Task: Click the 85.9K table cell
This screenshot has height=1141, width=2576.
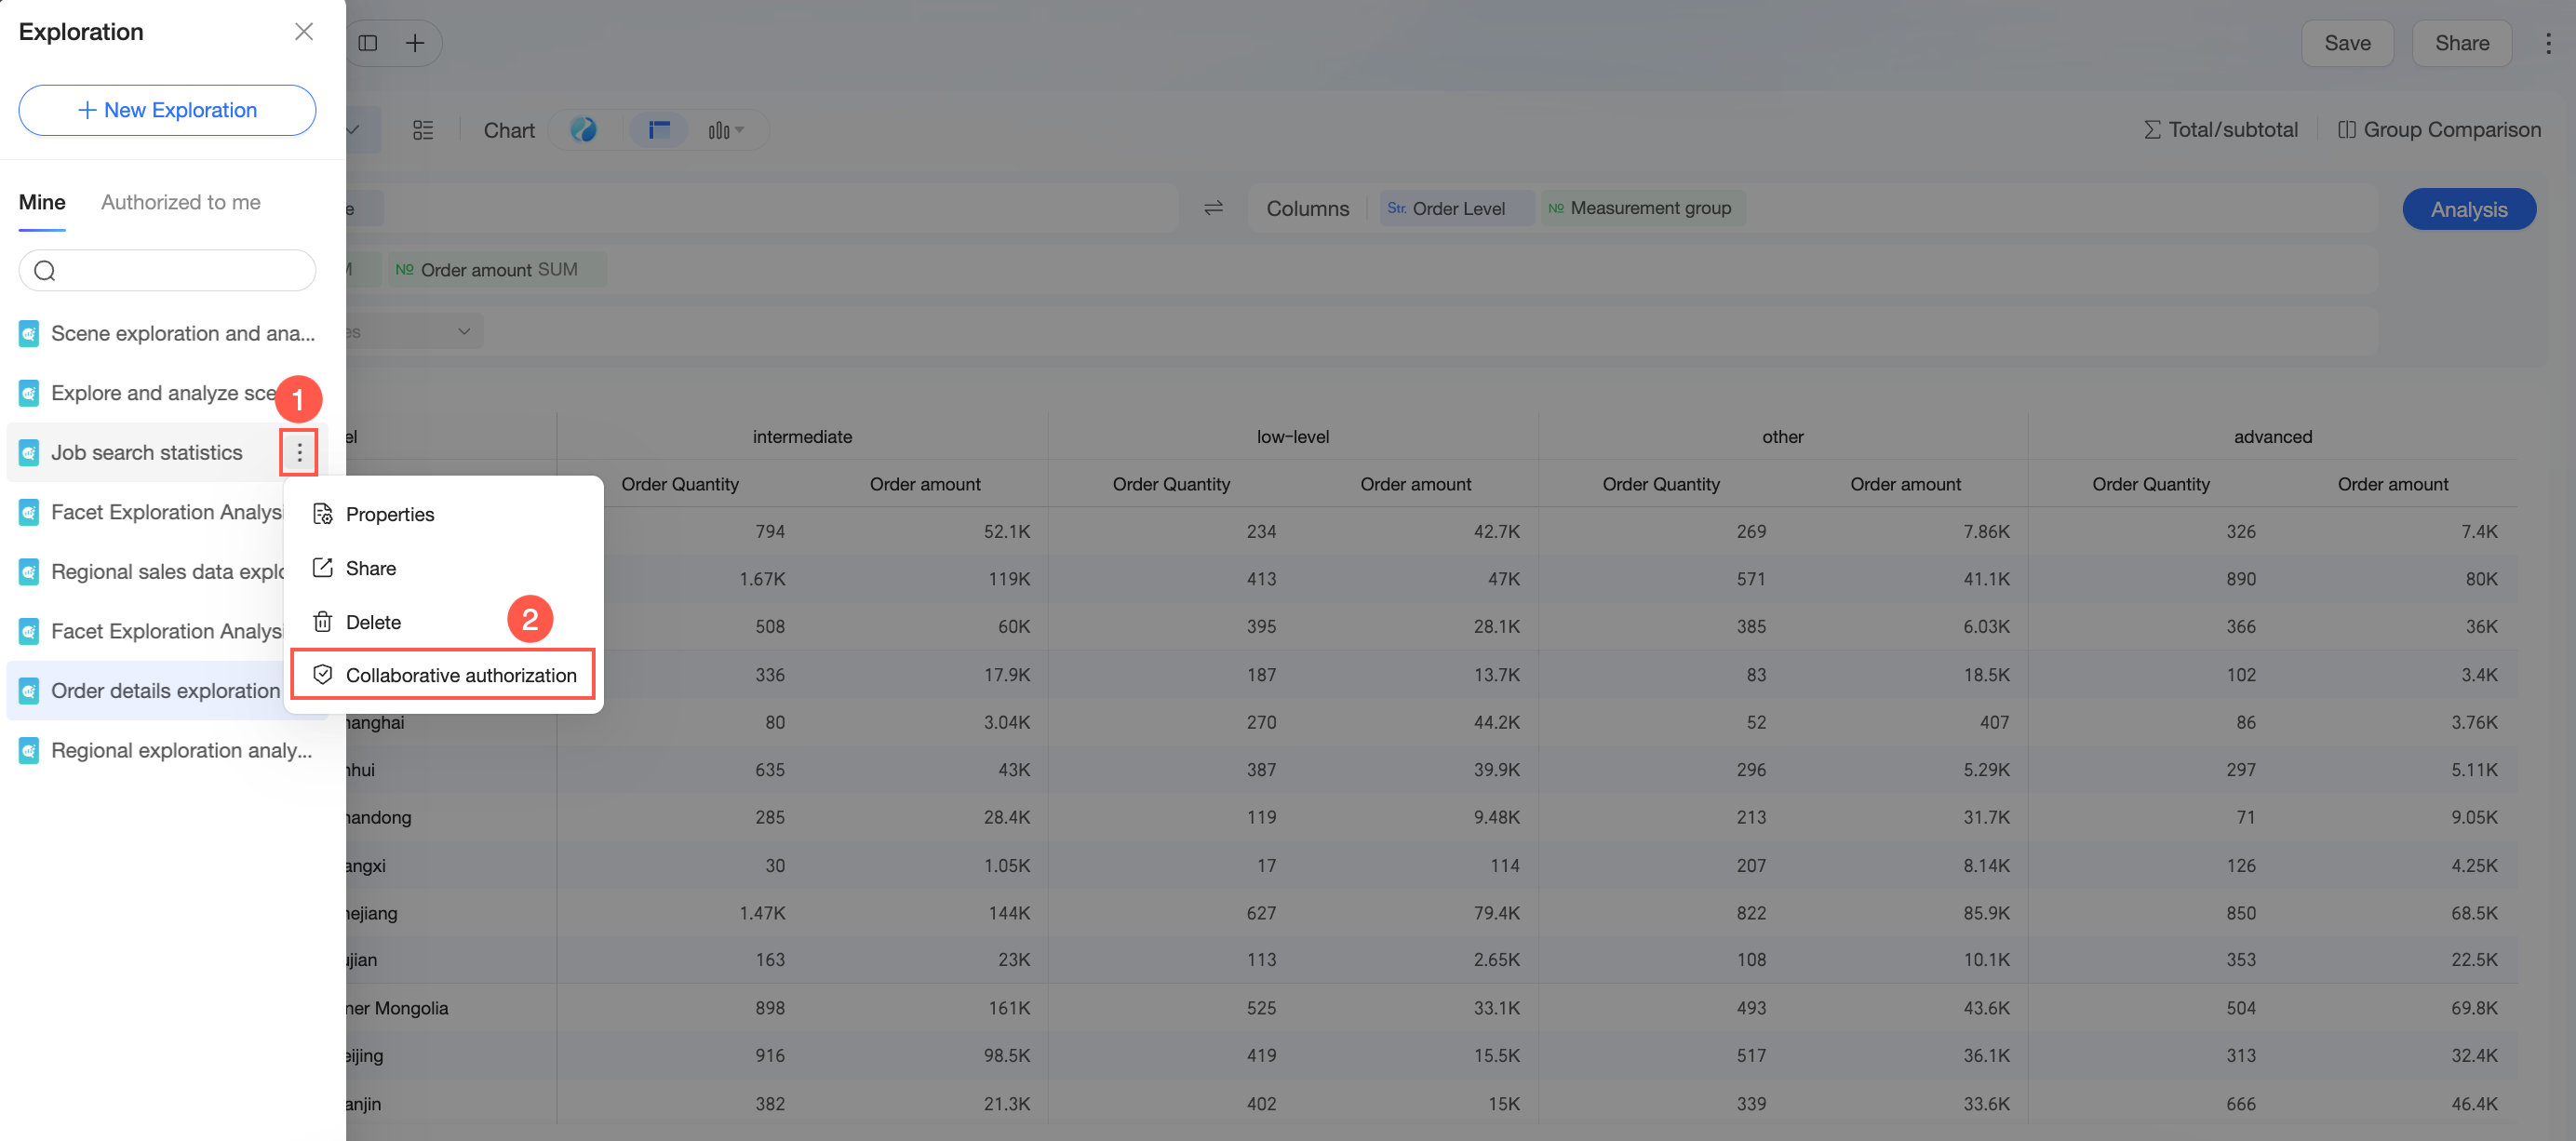Action: [1985, 913]
